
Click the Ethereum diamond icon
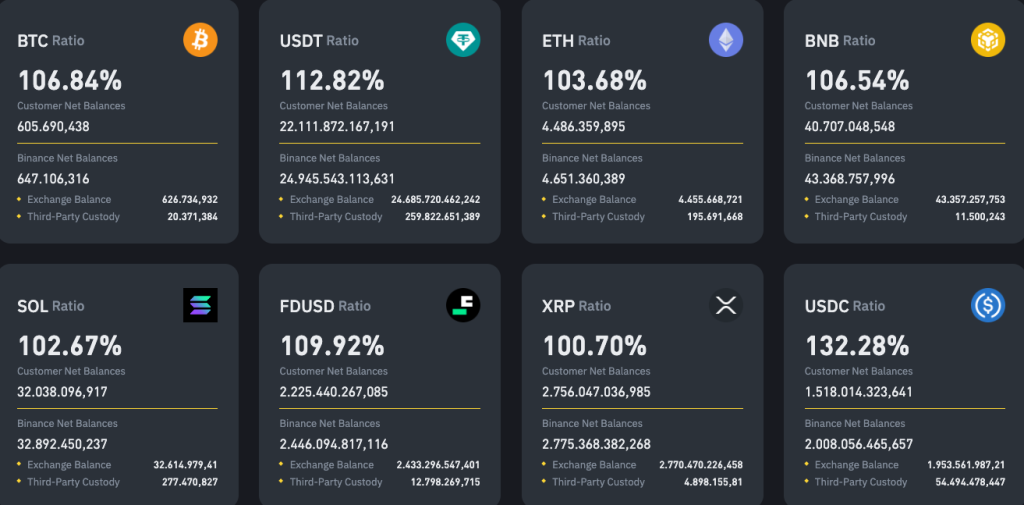(x=726, y=40)
